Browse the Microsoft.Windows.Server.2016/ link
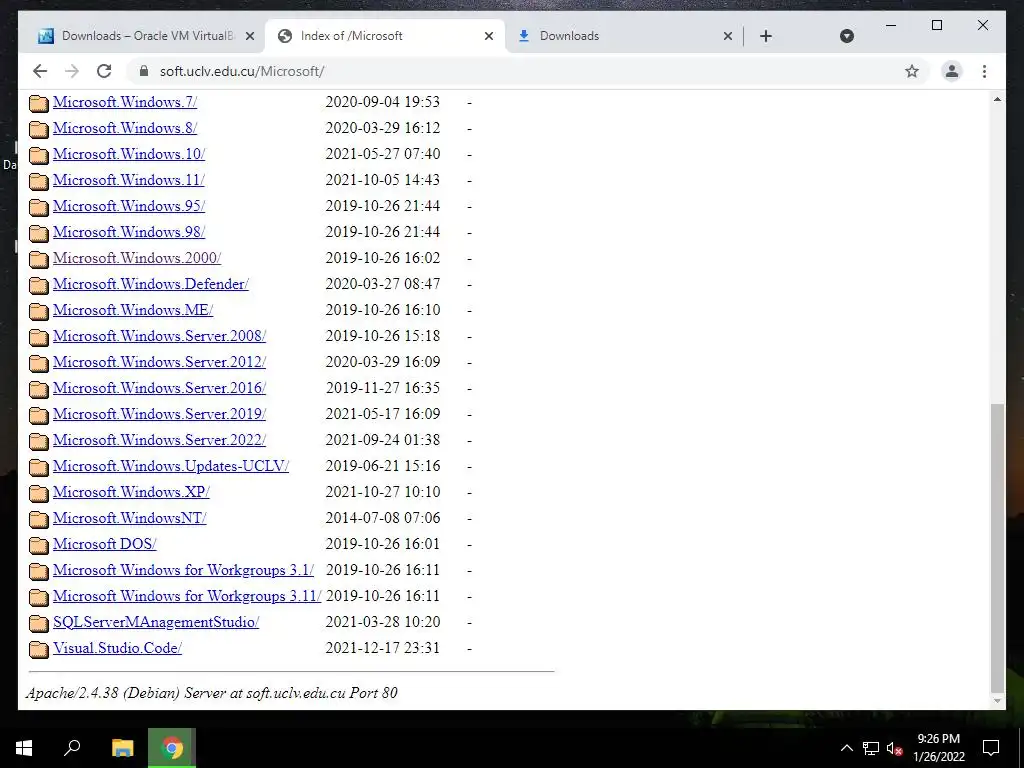1024x768 pixels. 159,388
